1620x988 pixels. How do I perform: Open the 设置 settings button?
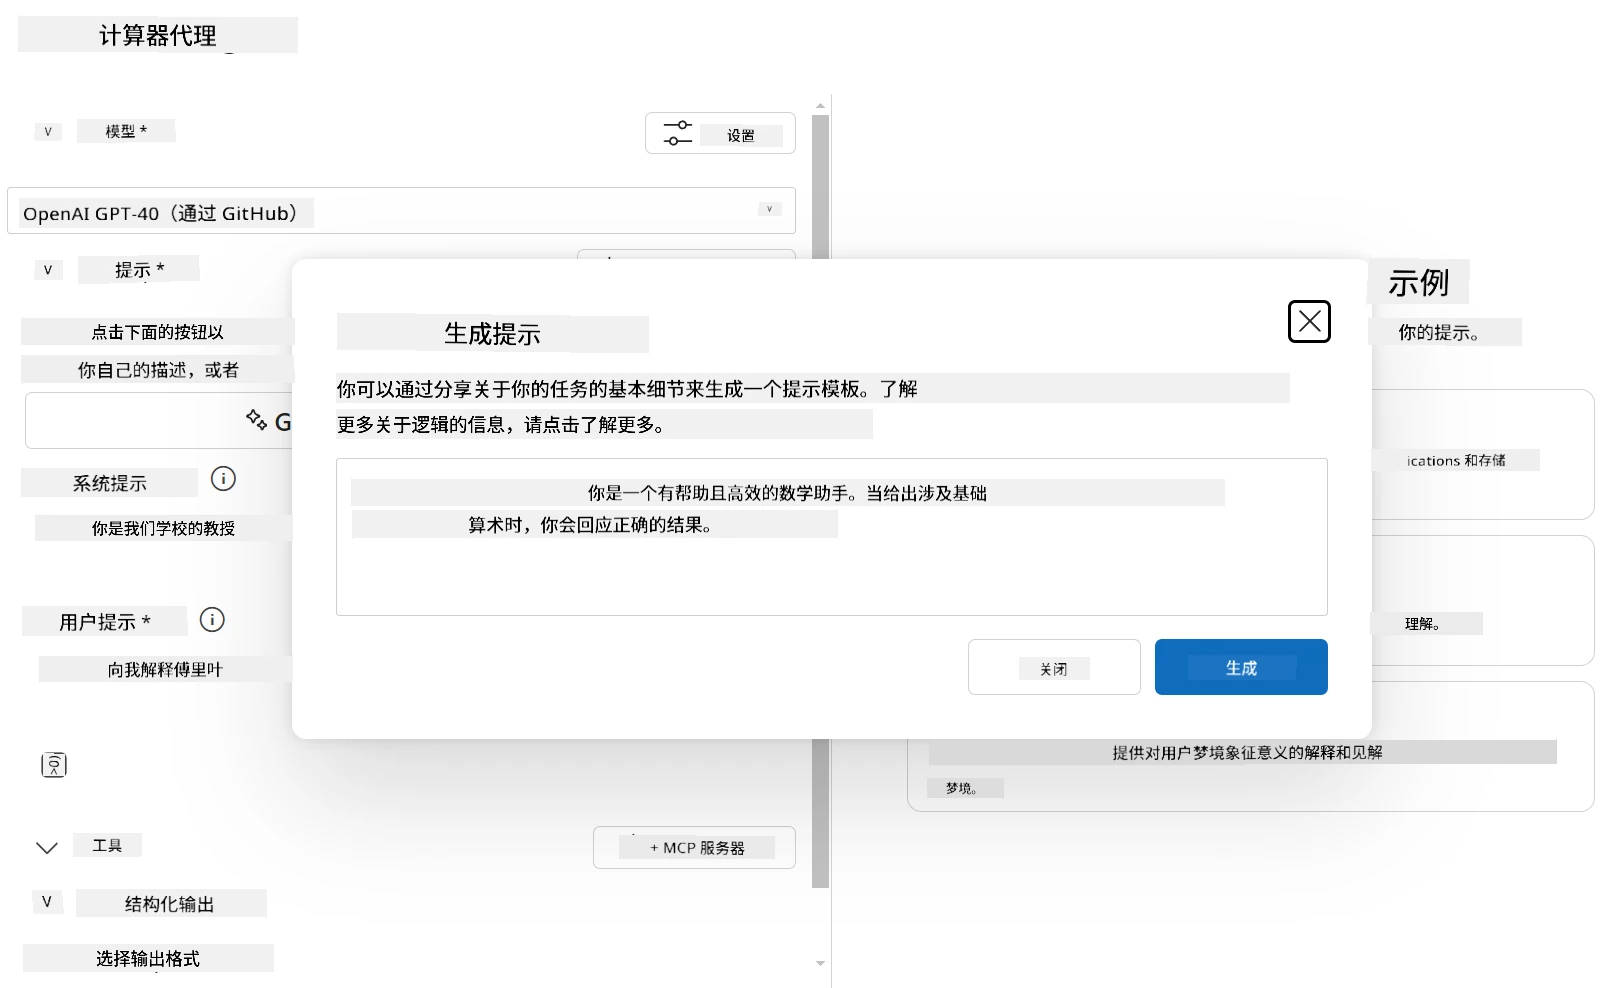click(x=720, y=133)
